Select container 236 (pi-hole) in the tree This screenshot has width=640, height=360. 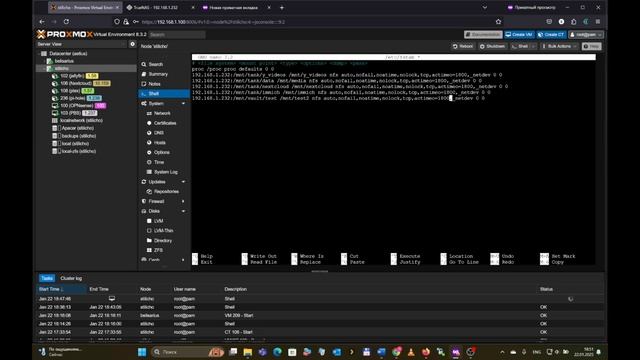coord(73,98)
